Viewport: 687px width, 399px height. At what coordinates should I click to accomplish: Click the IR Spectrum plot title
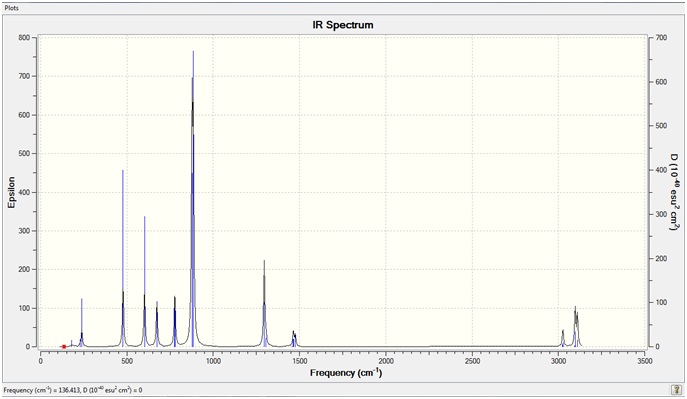tap(343, 25)
